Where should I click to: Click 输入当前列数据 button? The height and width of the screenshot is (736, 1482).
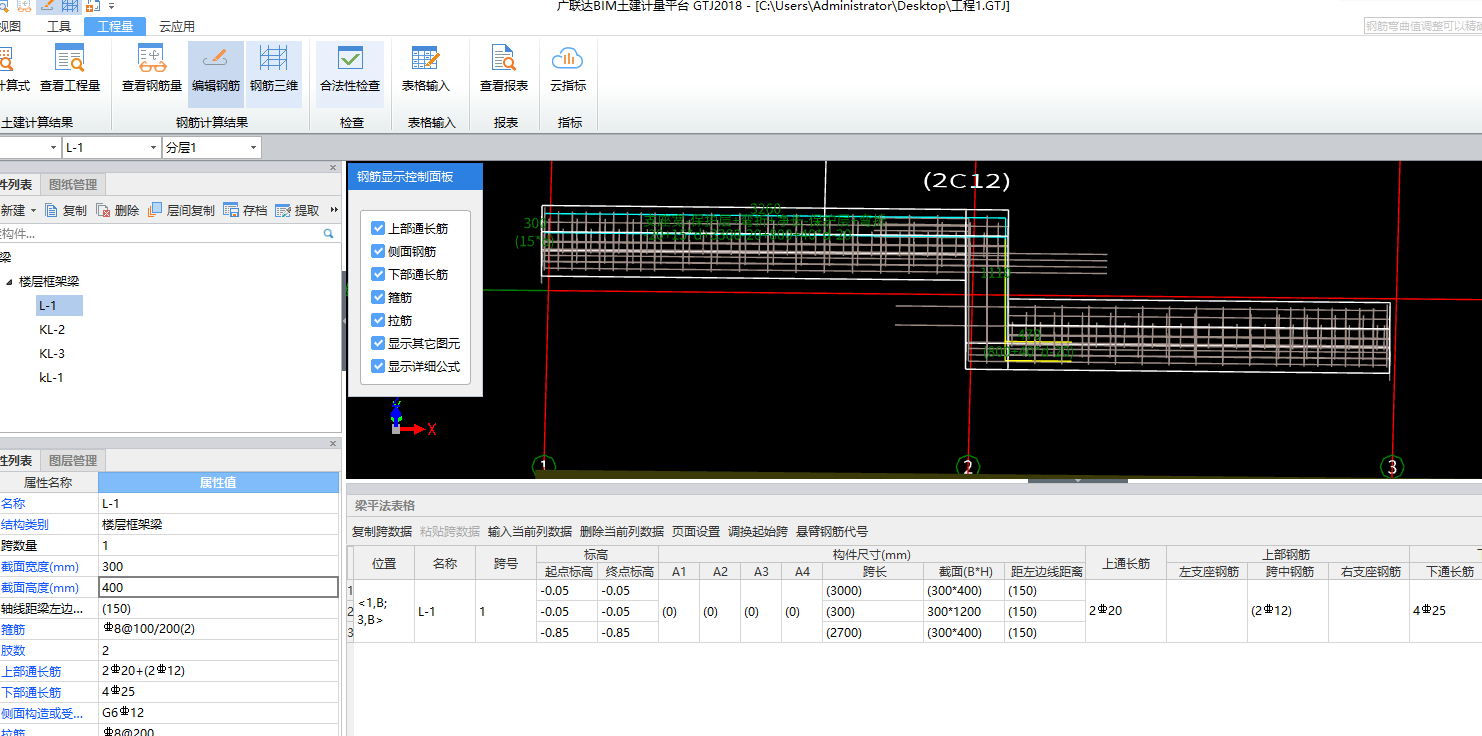[x=530, y=531]
